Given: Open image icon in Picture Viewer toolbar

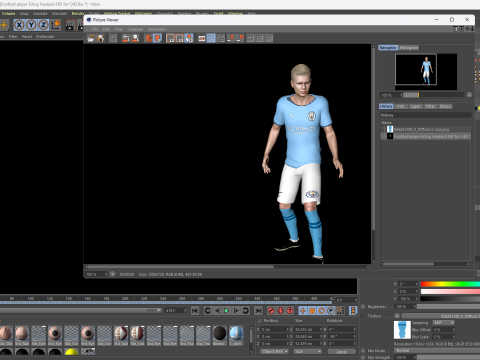Looking at the screenshot, I should coord(91,38).
